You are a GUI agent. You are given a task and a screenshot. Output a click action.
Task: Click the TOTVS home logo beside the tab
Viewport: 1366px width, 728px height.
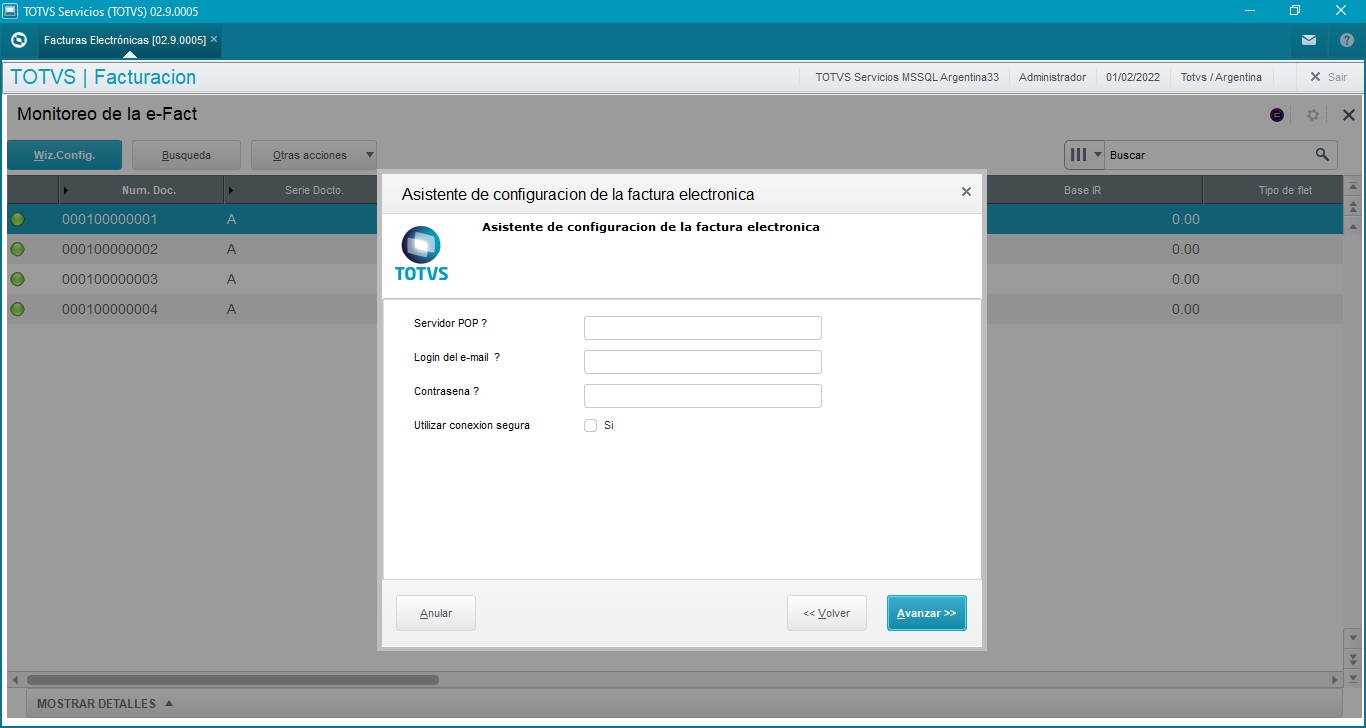tap(18, 40)
